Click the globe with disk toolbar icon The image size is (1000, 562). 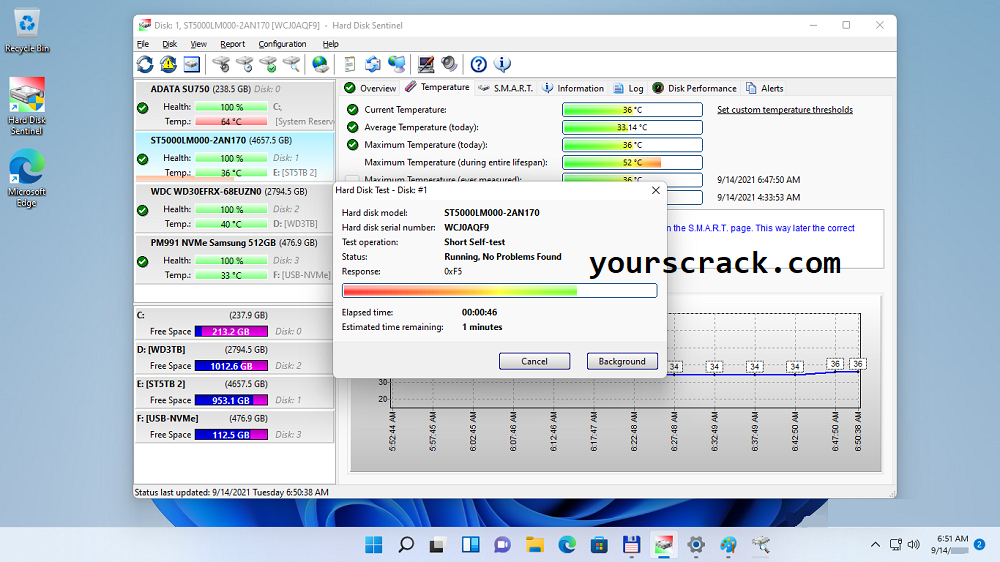[x=320, y=64]
